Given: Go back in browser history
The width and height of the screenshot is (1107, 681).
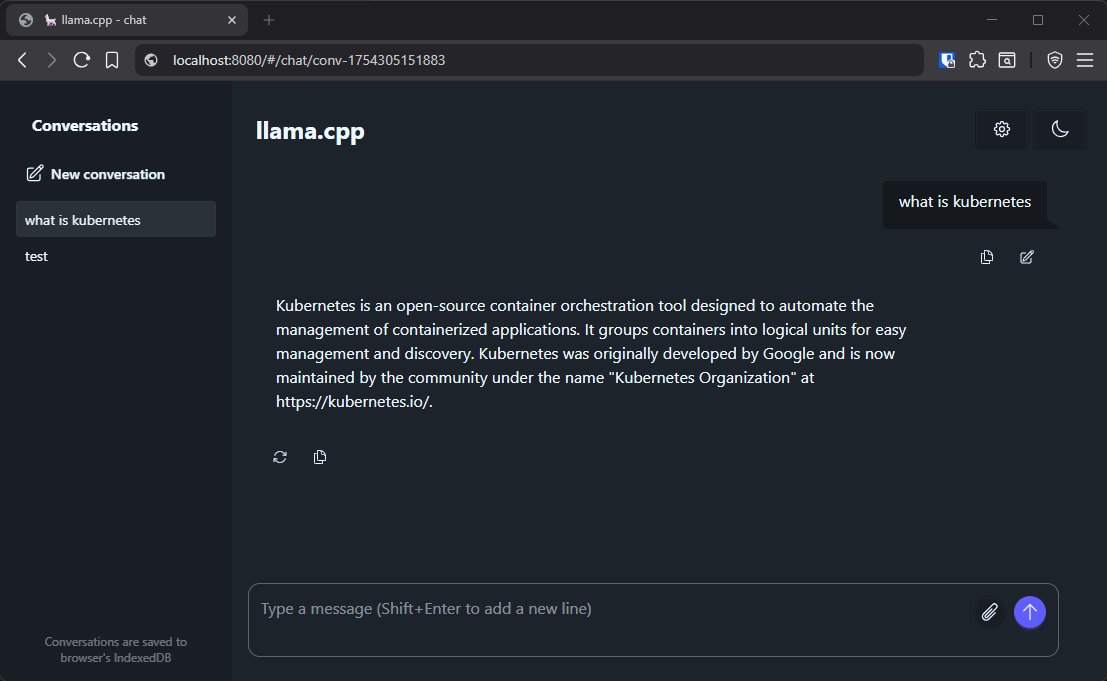Looking at the screenshot, I should coord(23,60).
